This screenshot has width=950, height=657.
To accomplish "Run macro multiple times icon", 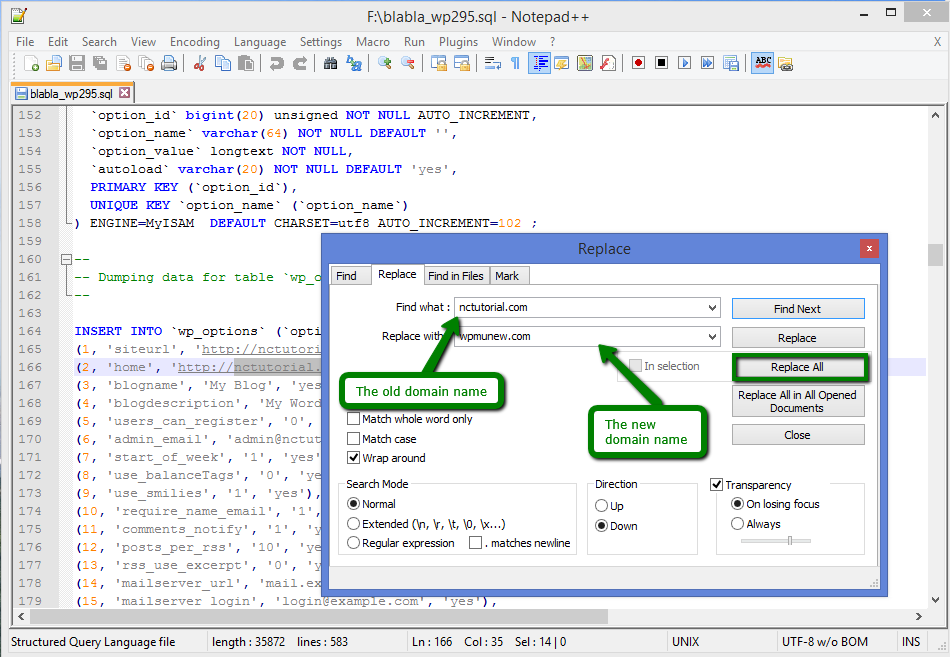I will 707,63.
